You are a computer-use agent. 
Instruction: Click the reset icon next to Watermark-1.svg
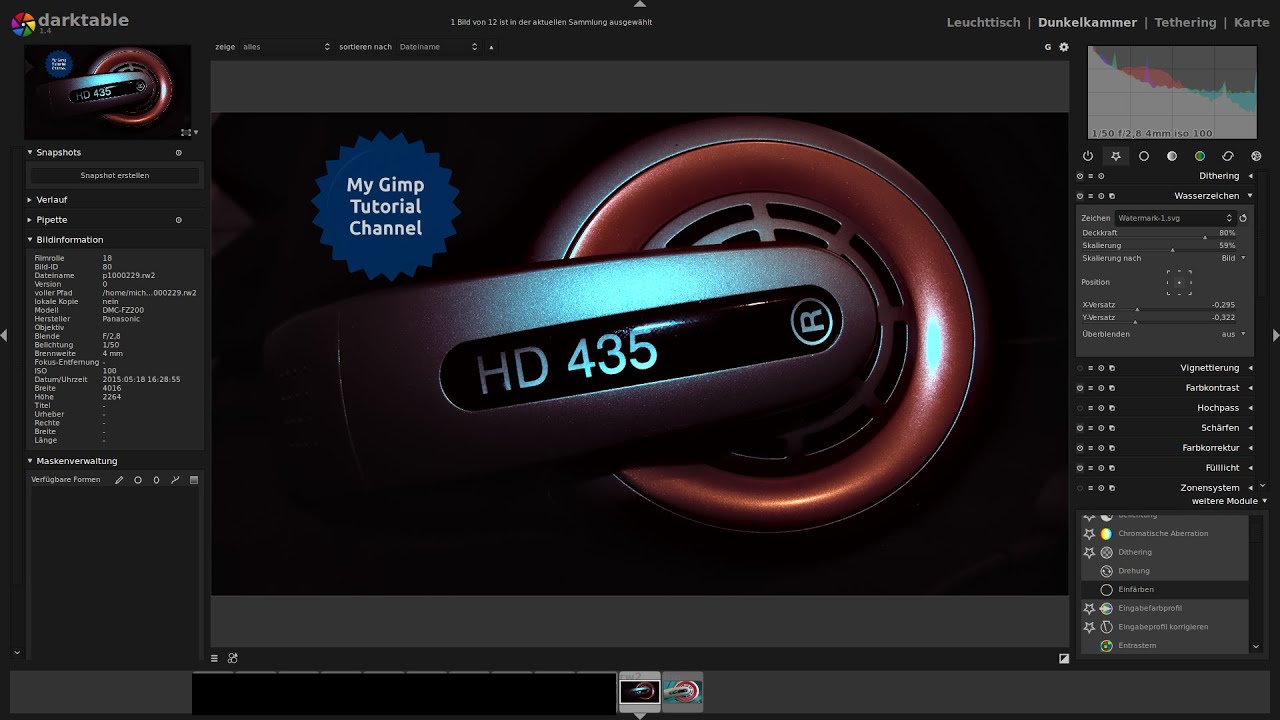1243,218
